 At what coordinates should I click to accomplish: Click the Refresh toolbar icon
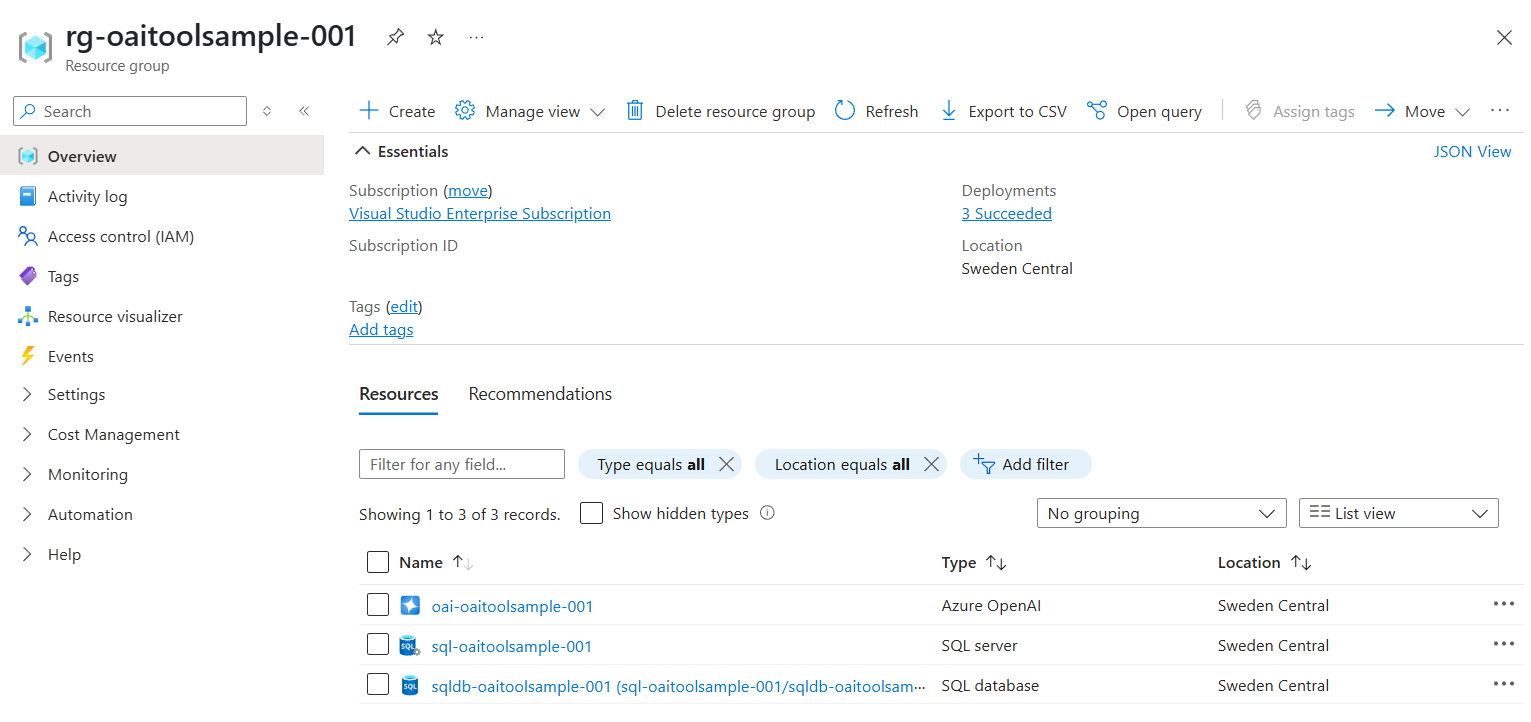click(x=845, y=111)
